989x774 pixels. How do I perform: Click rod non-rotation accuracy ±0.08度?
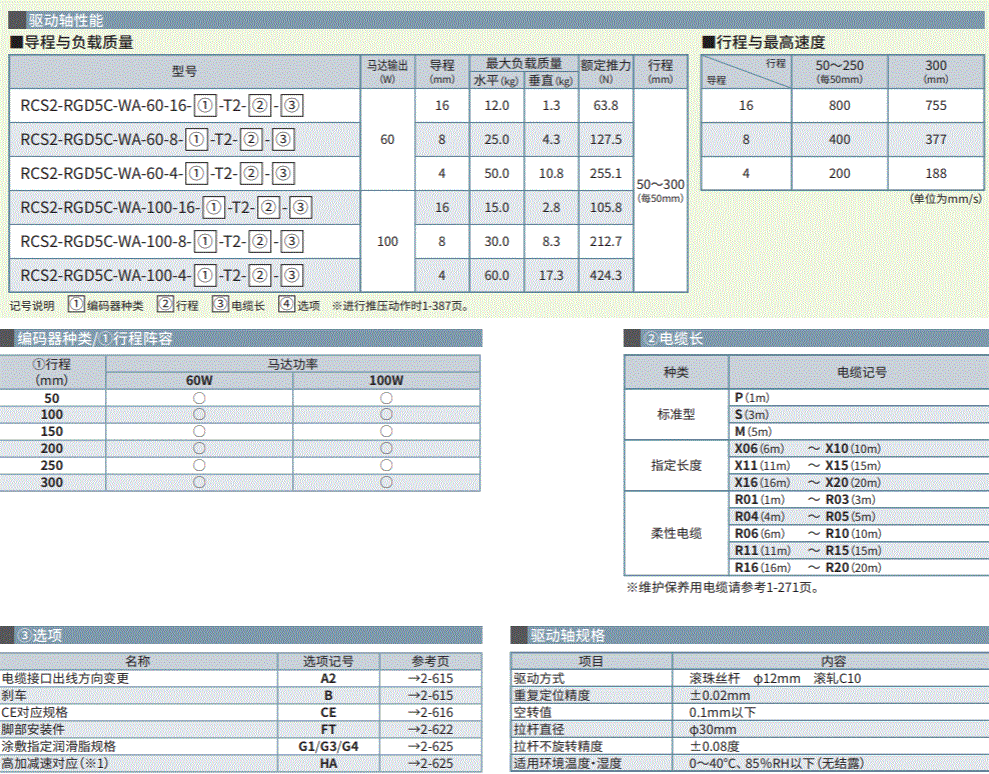click(714, 747)
